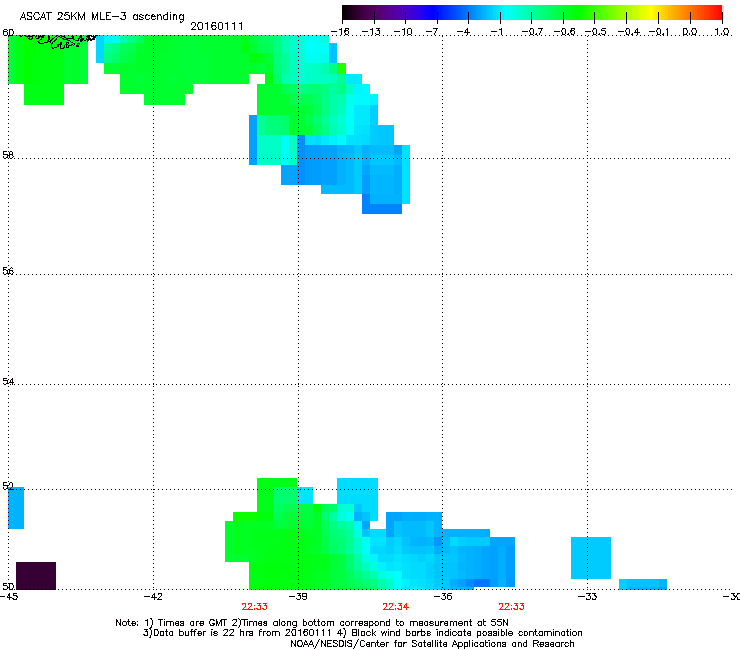The height and width of the screenshot is (650, 740).
Task: Click the -0.7 colorbar tick label
Action: tap(532, 32)
